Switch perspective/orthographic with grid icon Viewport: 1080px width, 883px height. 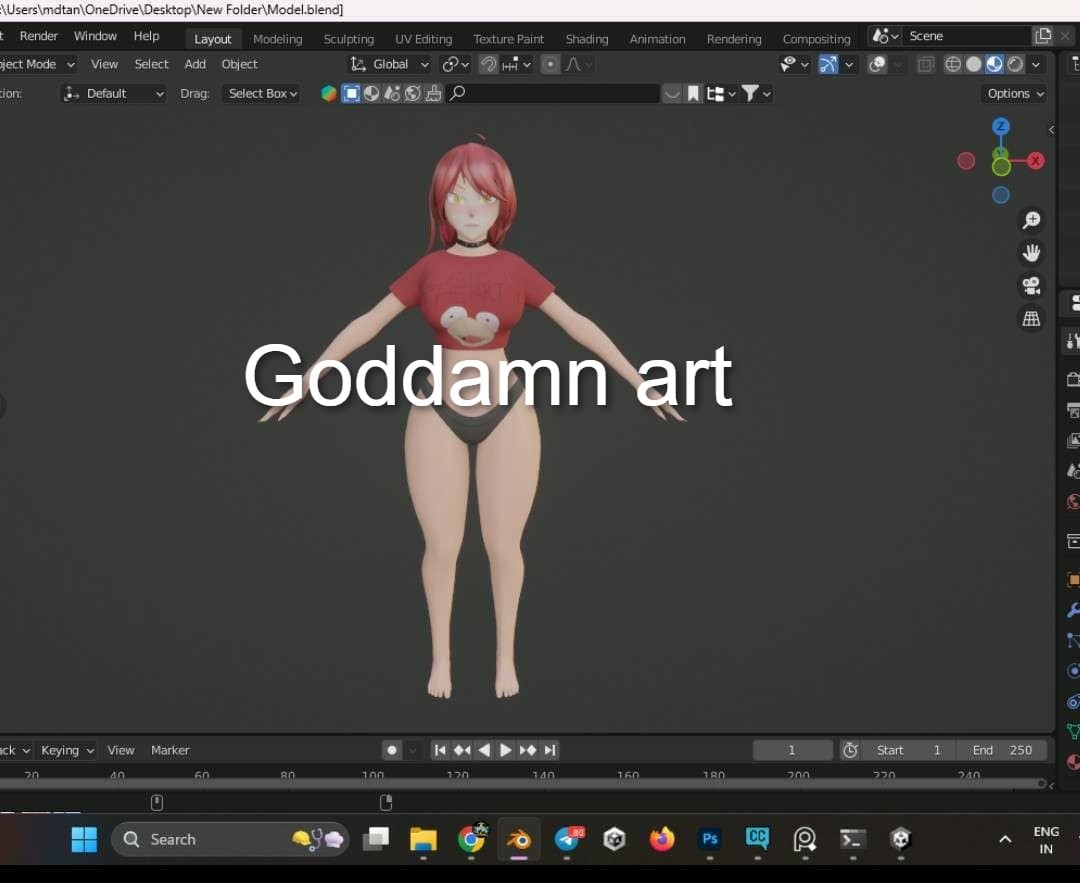coord(1030,319)
